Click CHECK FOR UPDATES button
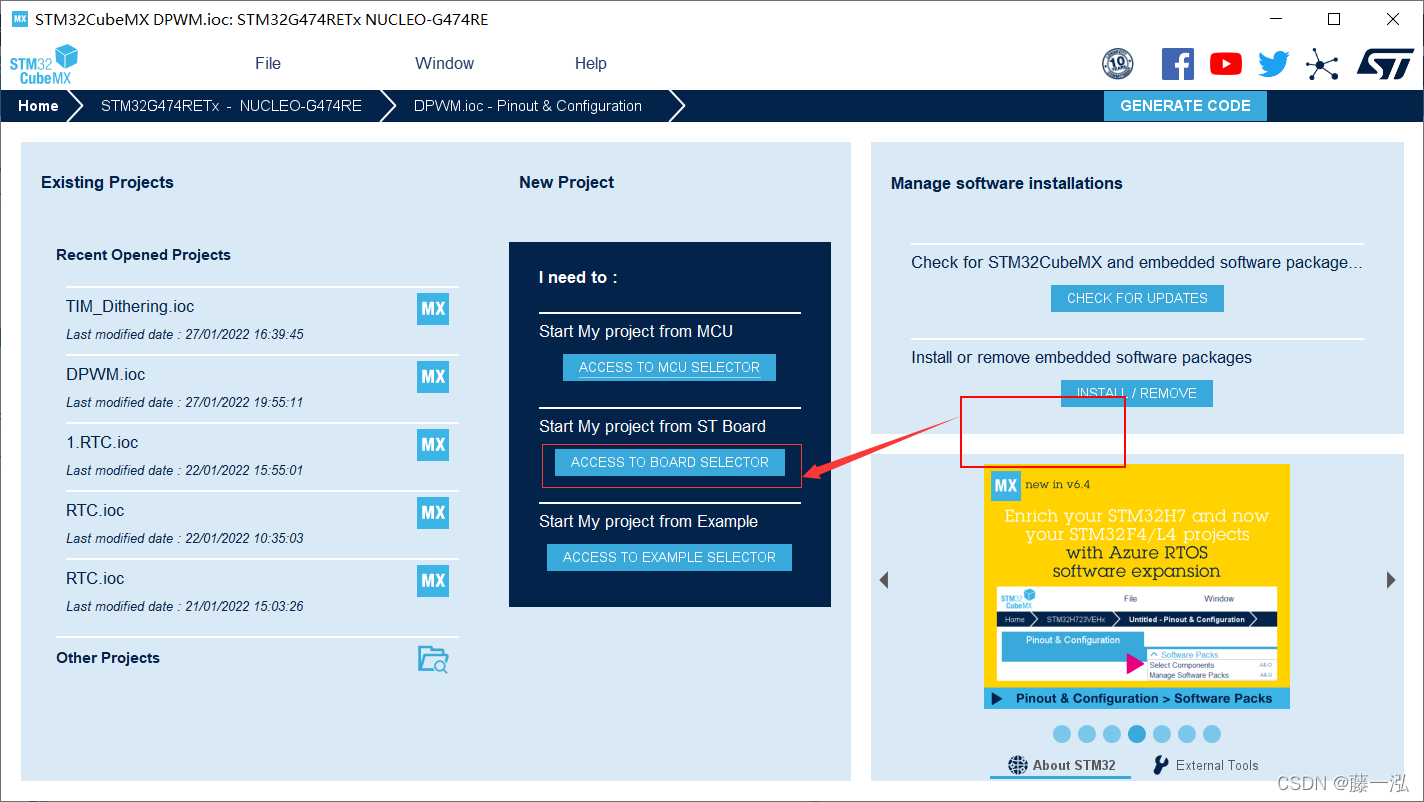 pos(1137,298)
